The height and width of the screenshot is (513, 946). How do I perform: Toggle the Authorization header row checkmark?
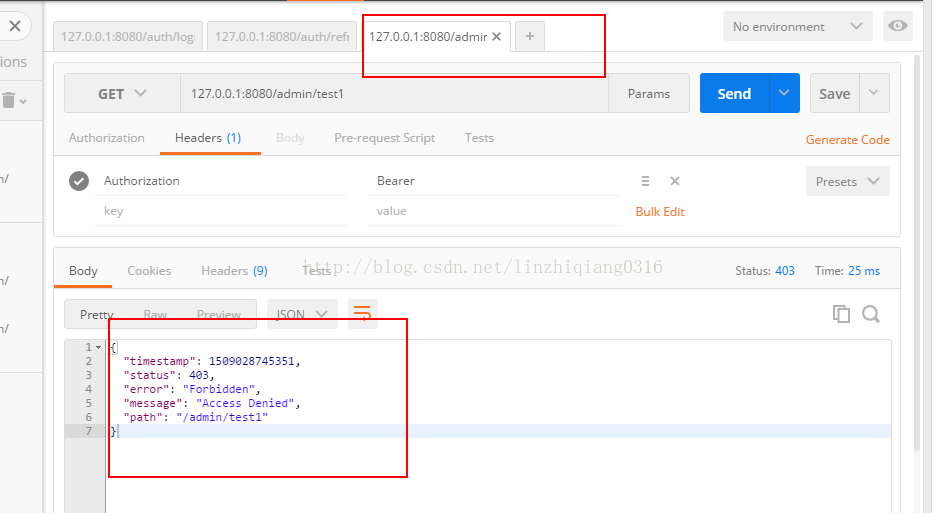[79, 181]
